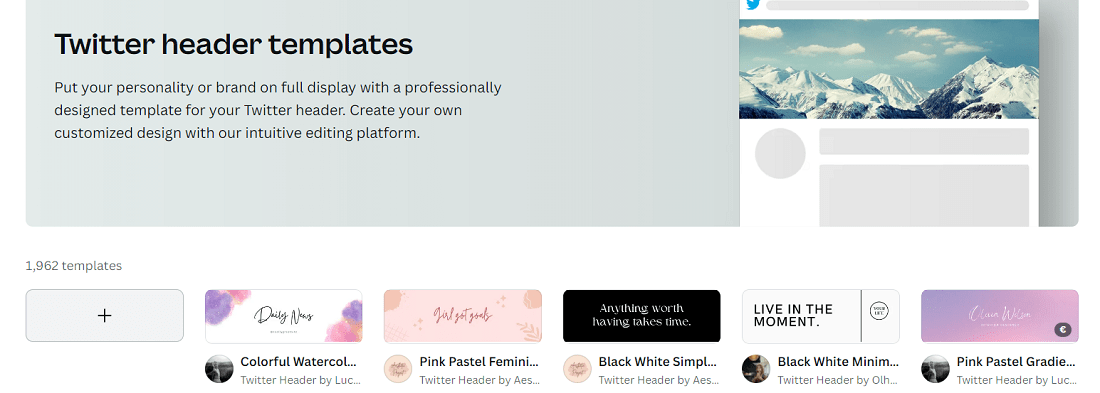Viewport: 1100px width, 393px height.
Task: Select the Girl got goals pink template
Action: tap(463, 316)
